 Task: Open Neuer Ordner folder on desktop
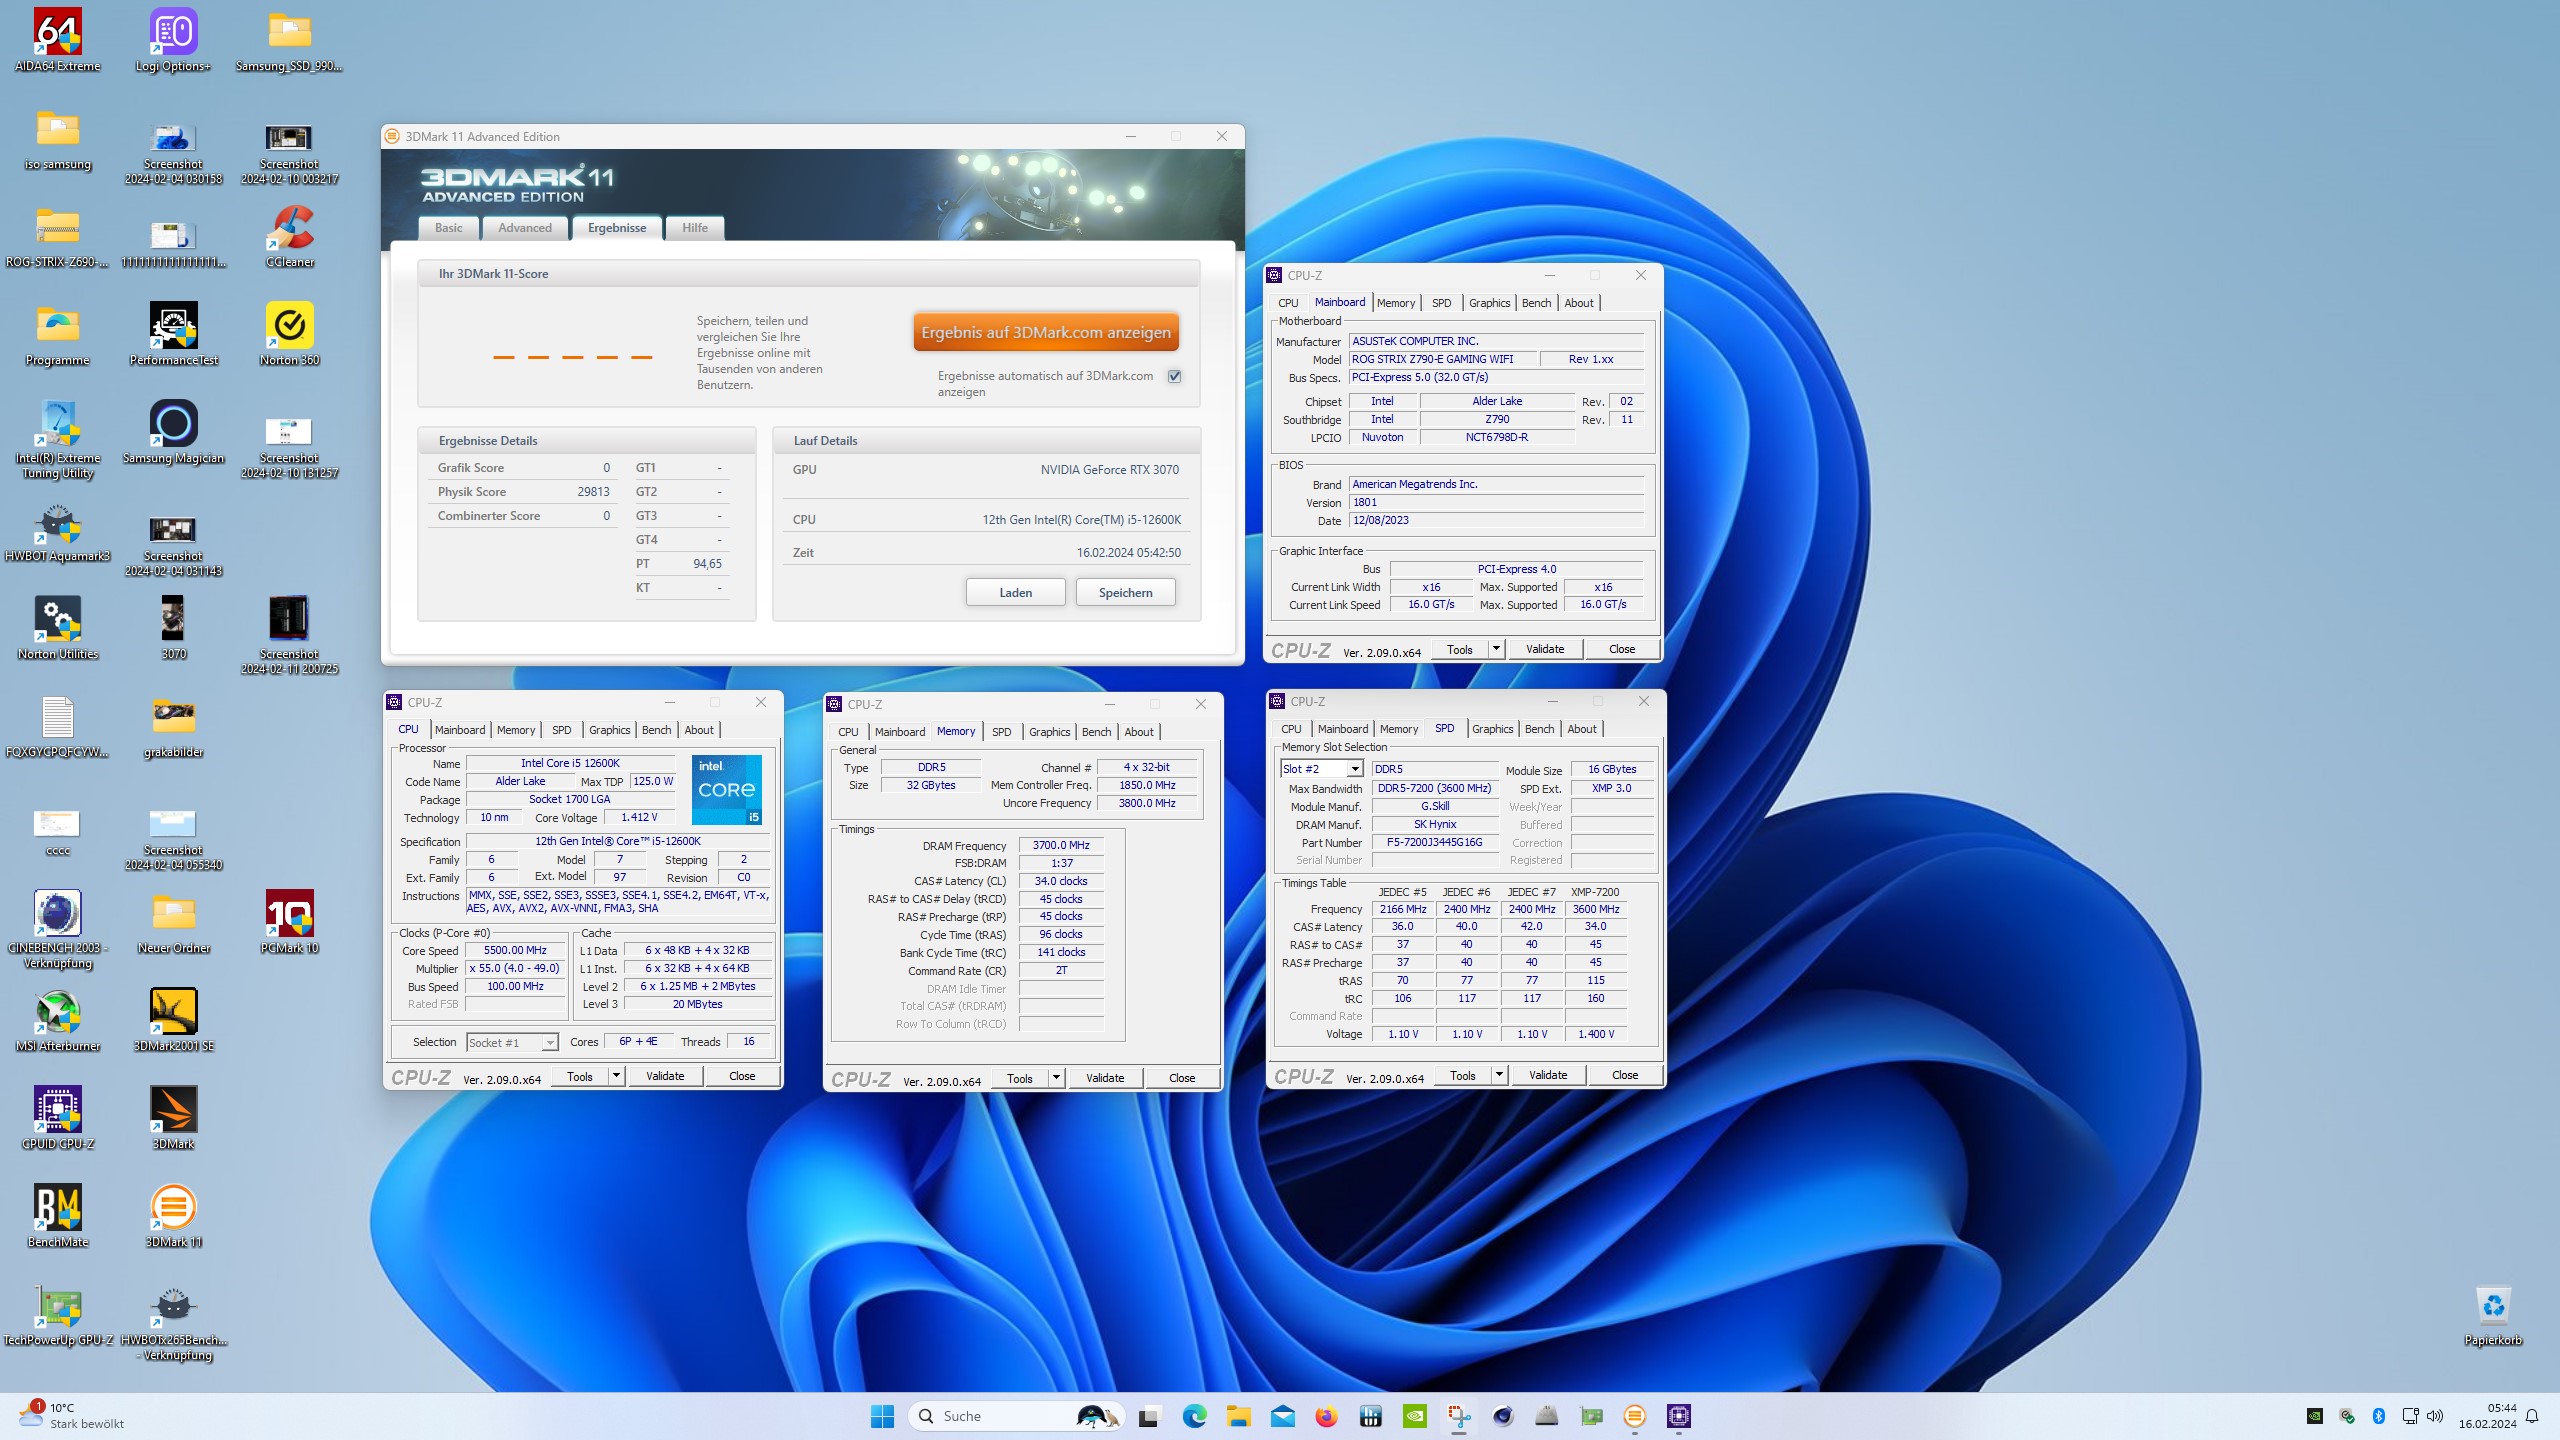[173, 923]
